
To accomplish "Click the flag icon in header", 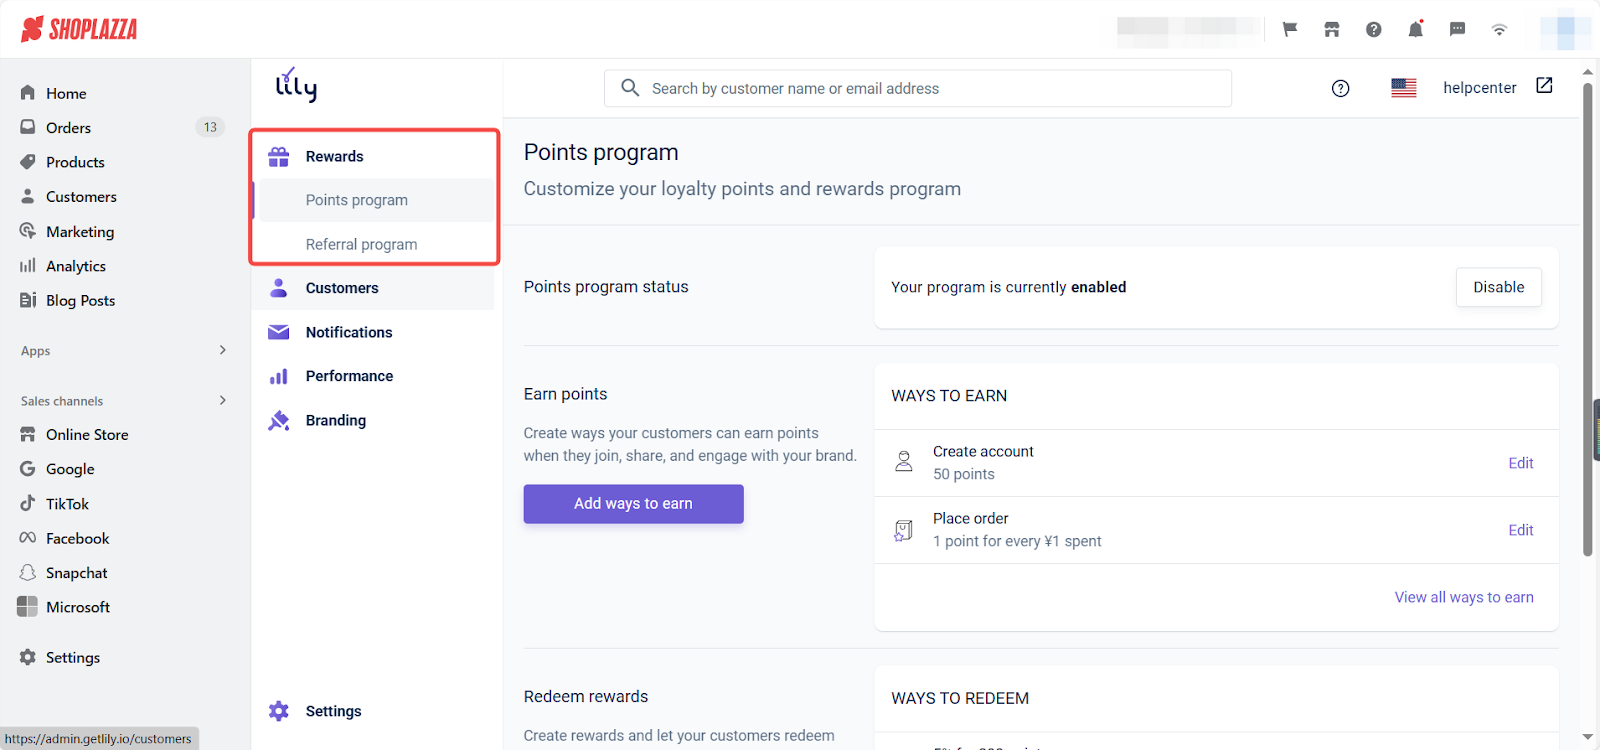I will [1290, 29].
